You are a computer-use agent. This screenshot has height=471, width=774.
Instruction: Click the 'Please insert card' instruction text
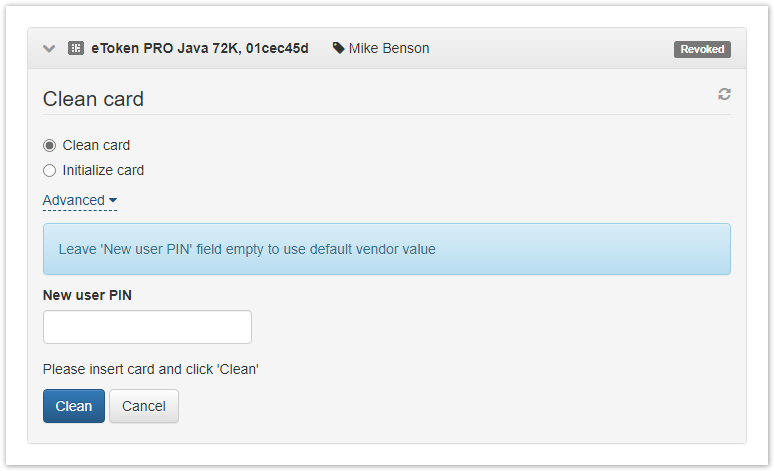tap(151, 369)
